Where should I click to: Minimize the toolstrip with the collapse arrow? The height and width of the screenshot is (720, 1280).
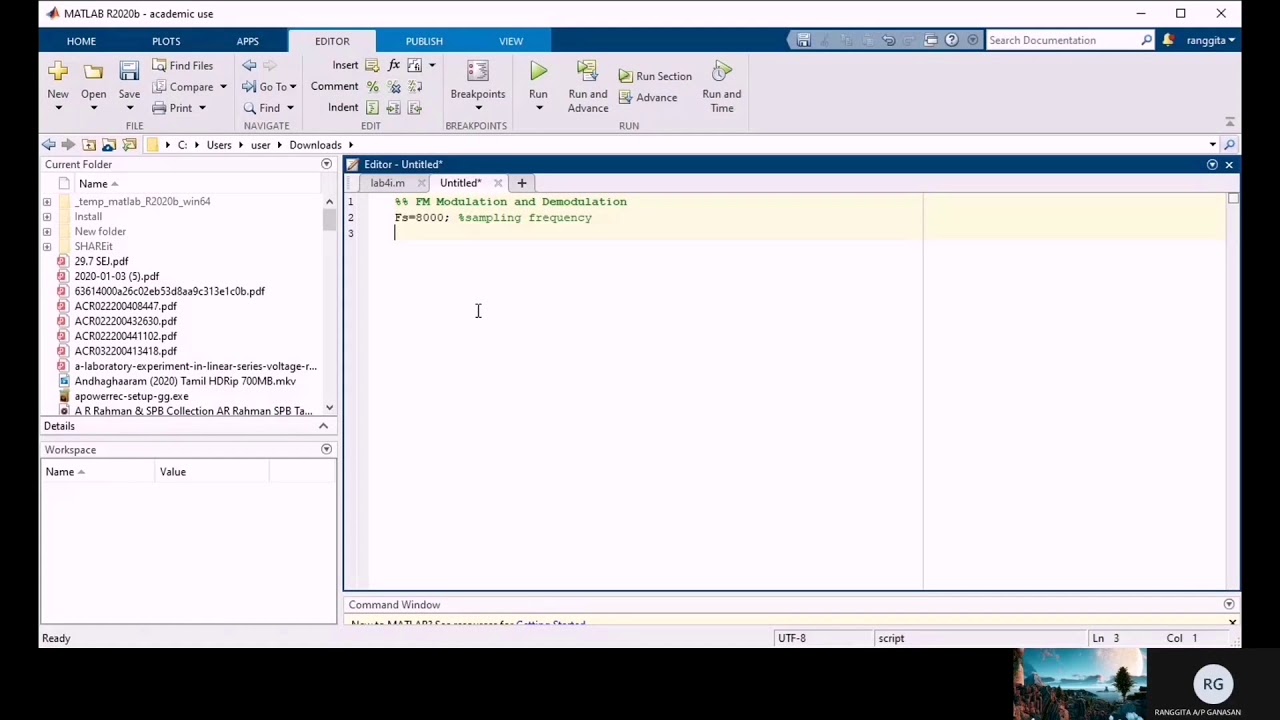tap(1230, 122)
